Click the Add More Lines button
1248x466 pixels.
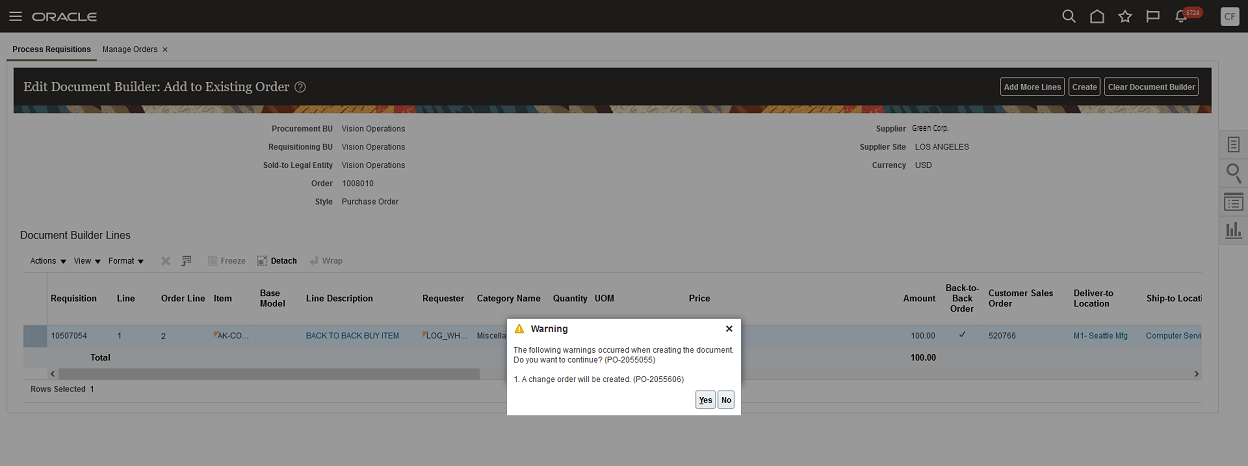[x=1033, y=87]
